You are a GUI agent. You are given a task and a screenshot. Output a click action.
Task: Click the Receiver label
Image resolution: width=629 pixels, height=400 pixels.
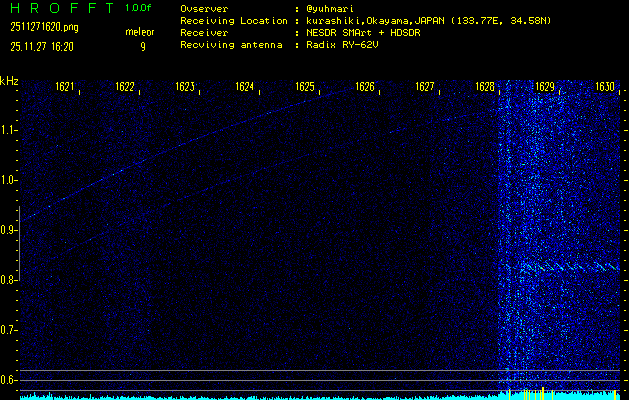click(x=204, y=33)
